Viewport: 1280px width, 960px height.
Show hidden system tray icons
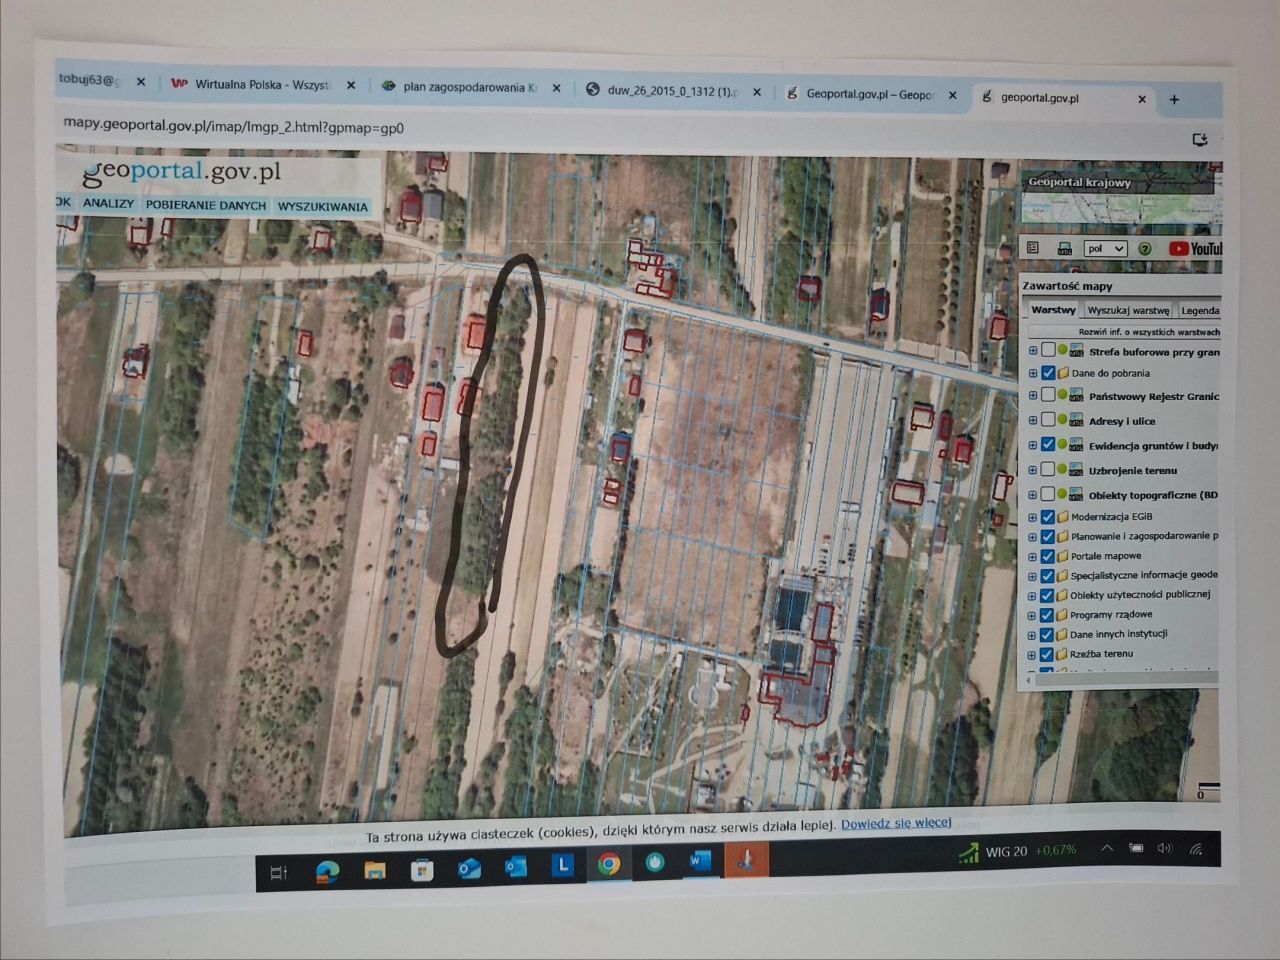(x=1107, y=849)
